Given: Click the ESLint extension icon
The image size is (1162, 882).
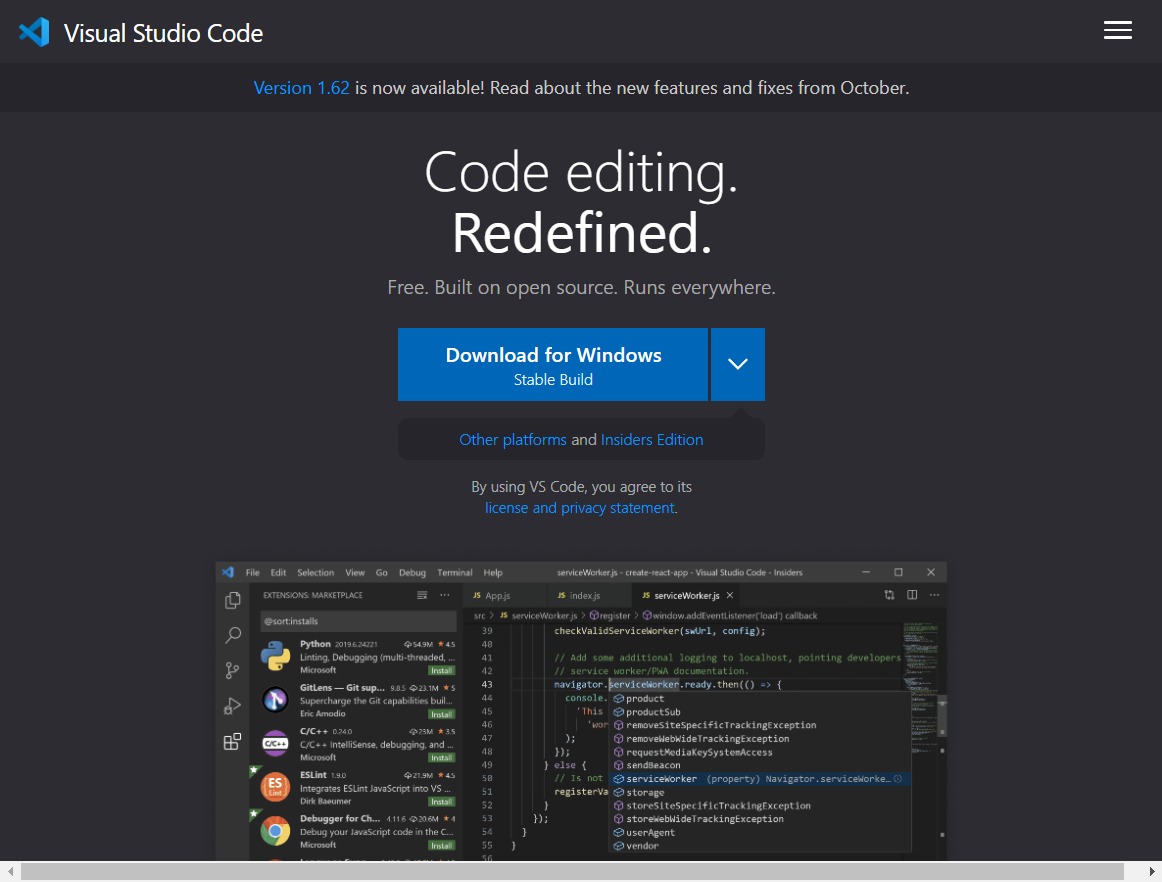Looking at the screenshot, I should (275, 787).
